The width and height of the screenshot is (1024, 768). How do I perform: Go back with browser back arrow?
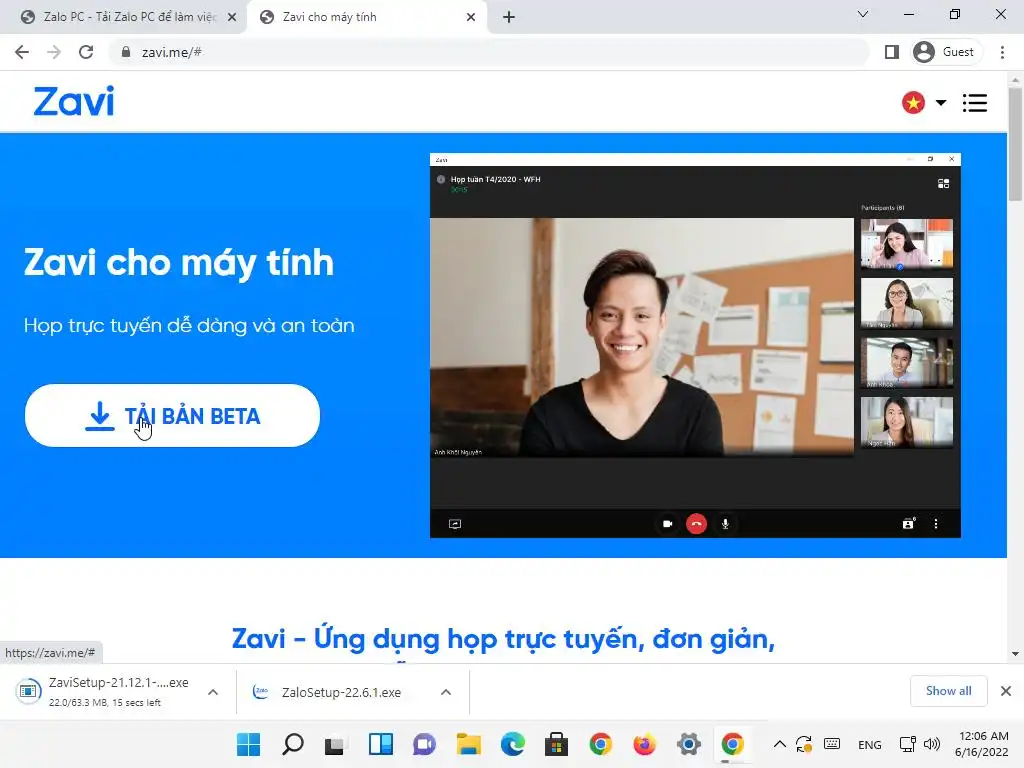pos(22,52)
